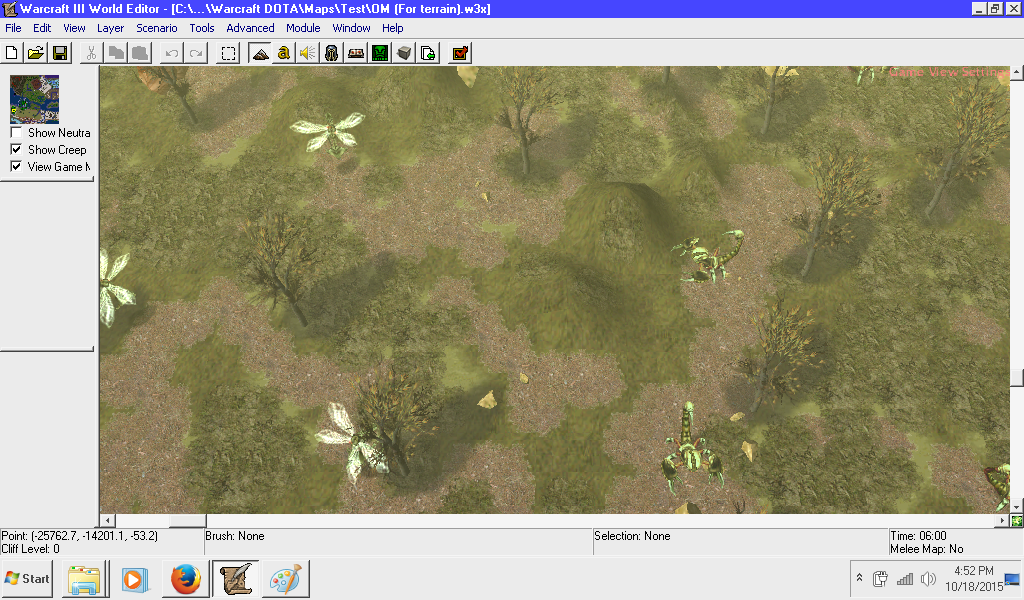Undo last action with Undo arrow
1024x600 pixels.
click(172, 53)
